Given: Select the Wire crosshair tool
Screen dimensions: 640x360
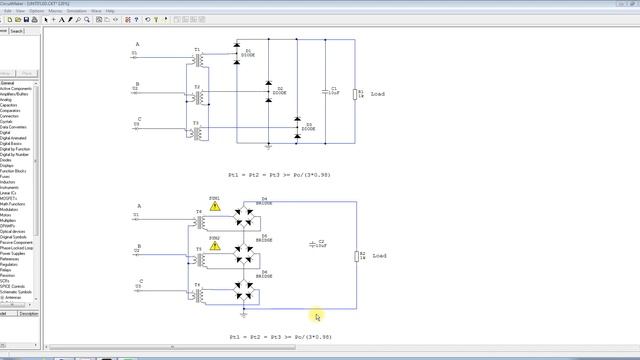Looking at the screenshot, I should tap(53, 20).
